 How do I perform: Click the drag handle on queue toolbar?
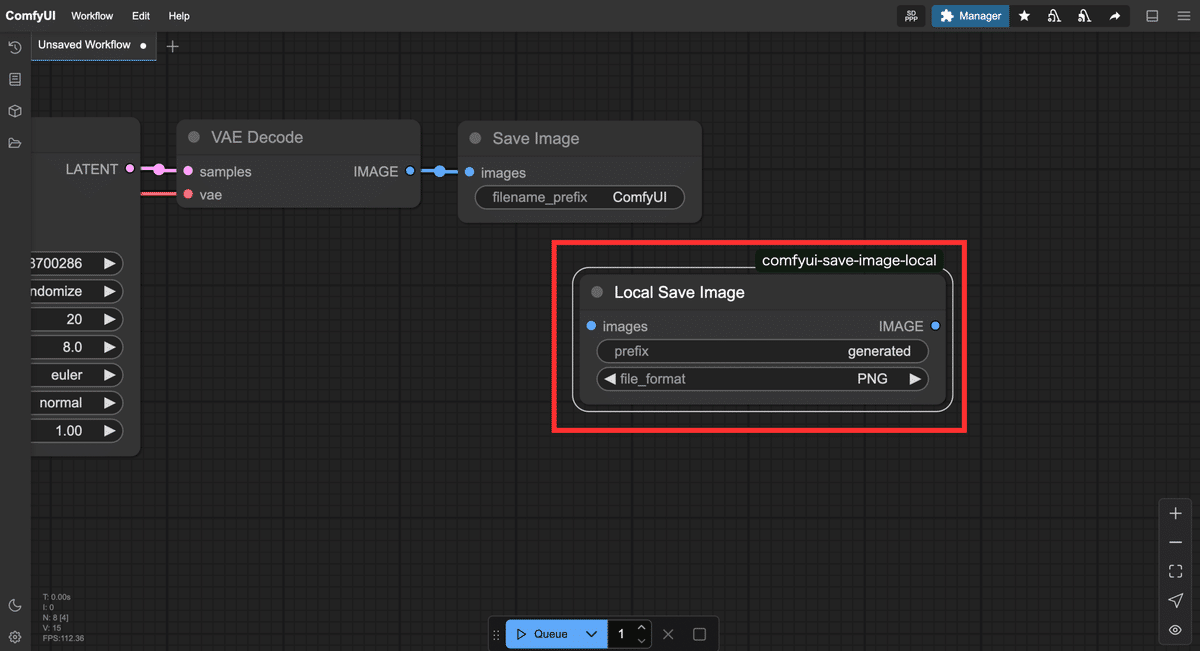(496, 634)
